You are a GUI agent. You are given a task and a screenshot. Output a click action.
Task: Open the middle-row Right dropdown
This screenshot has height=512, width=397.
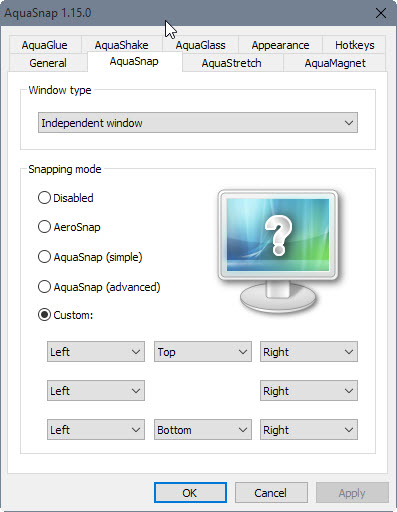[x=309, y=391]
